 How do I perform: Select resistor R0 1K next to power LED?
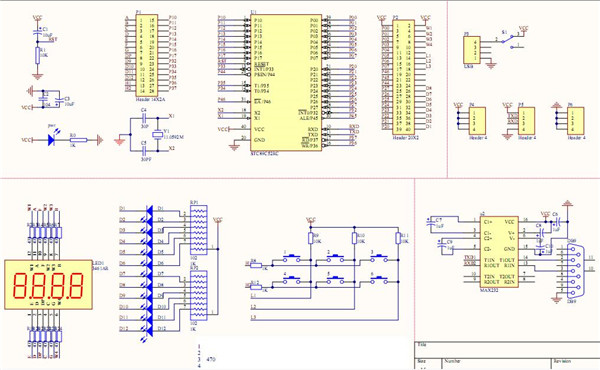tap(79, 140)
